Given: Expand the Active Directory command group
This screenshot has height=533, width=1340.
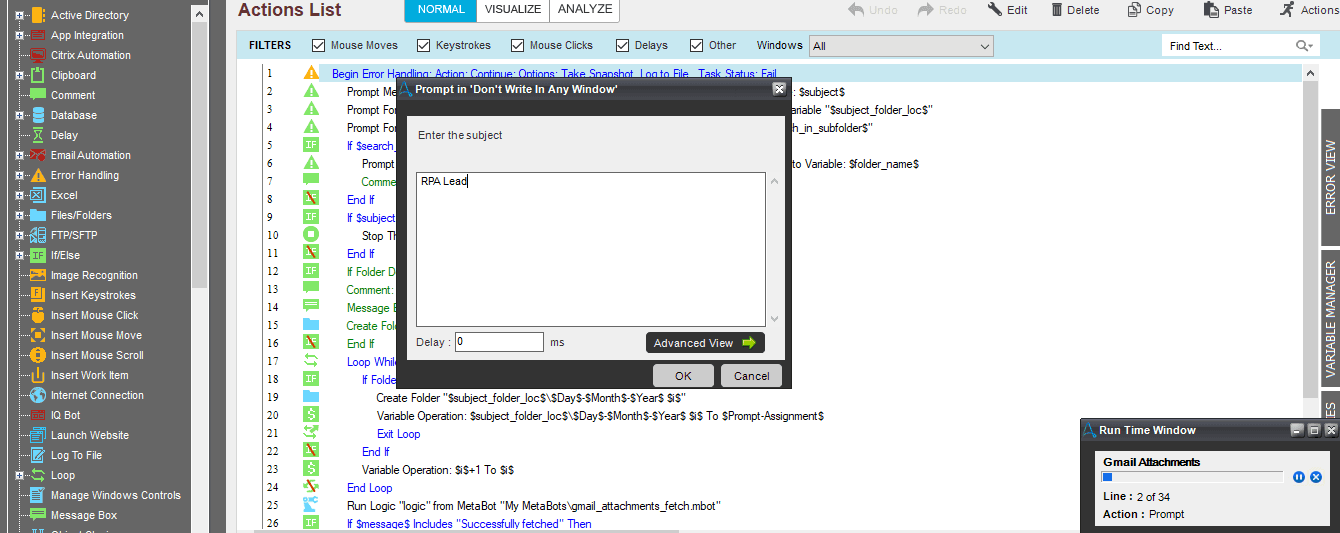Looking at the screenshot, I should pyautogui.click(x=19, y=15).
